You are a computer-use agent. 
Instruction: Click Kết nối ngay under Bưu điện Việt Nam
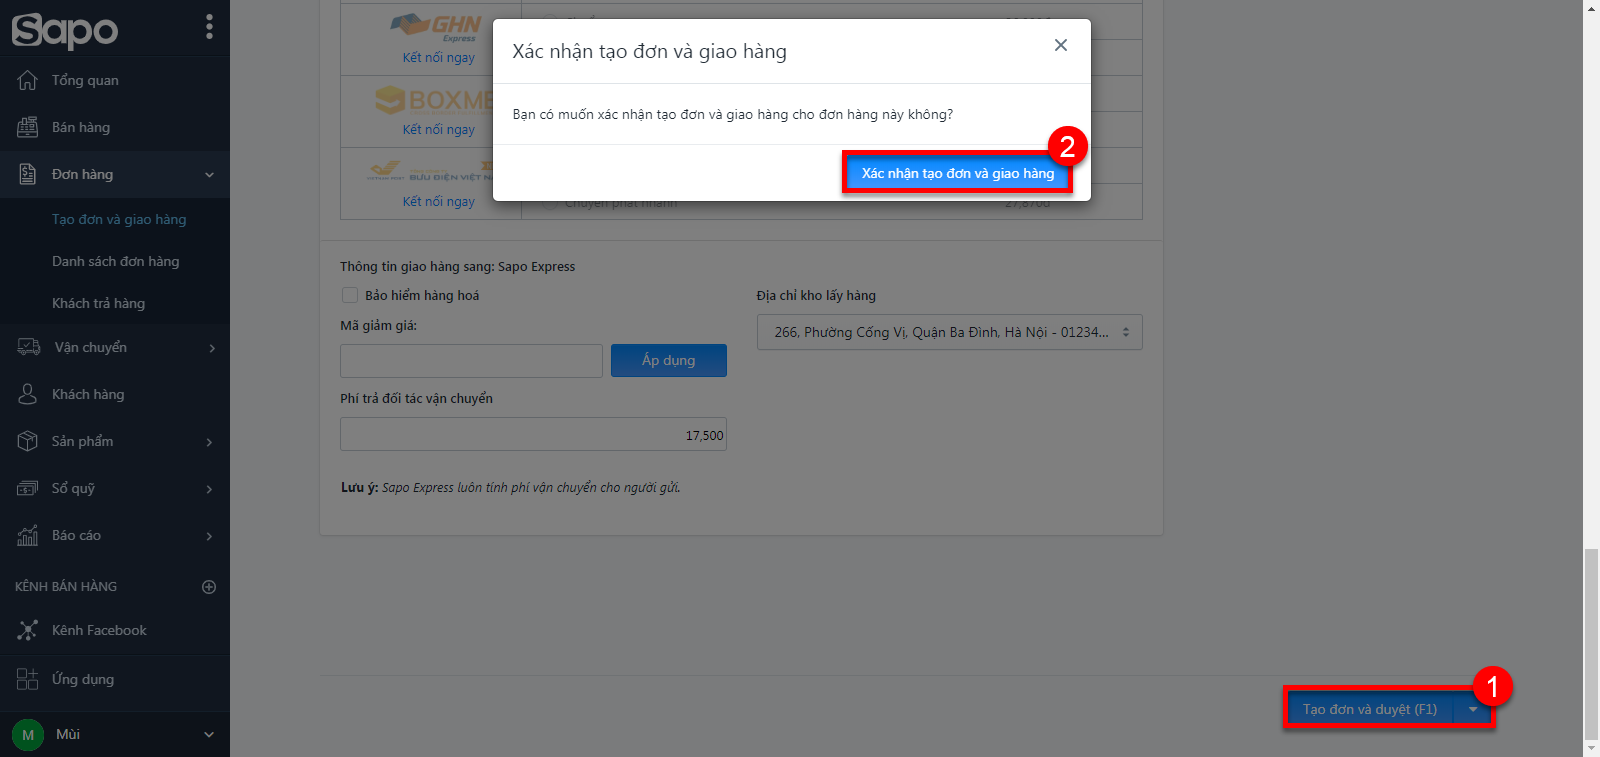tap(439, 201)
